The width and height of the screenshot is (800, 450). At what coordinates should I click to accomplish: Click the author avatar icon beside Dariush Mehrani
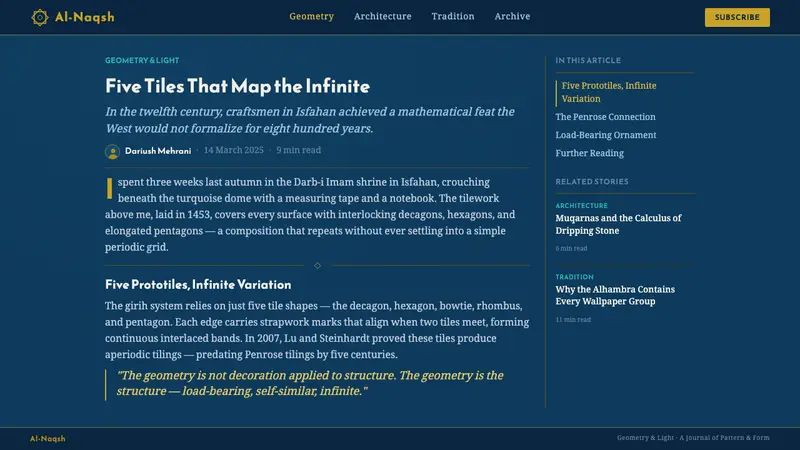pos(112,152)
